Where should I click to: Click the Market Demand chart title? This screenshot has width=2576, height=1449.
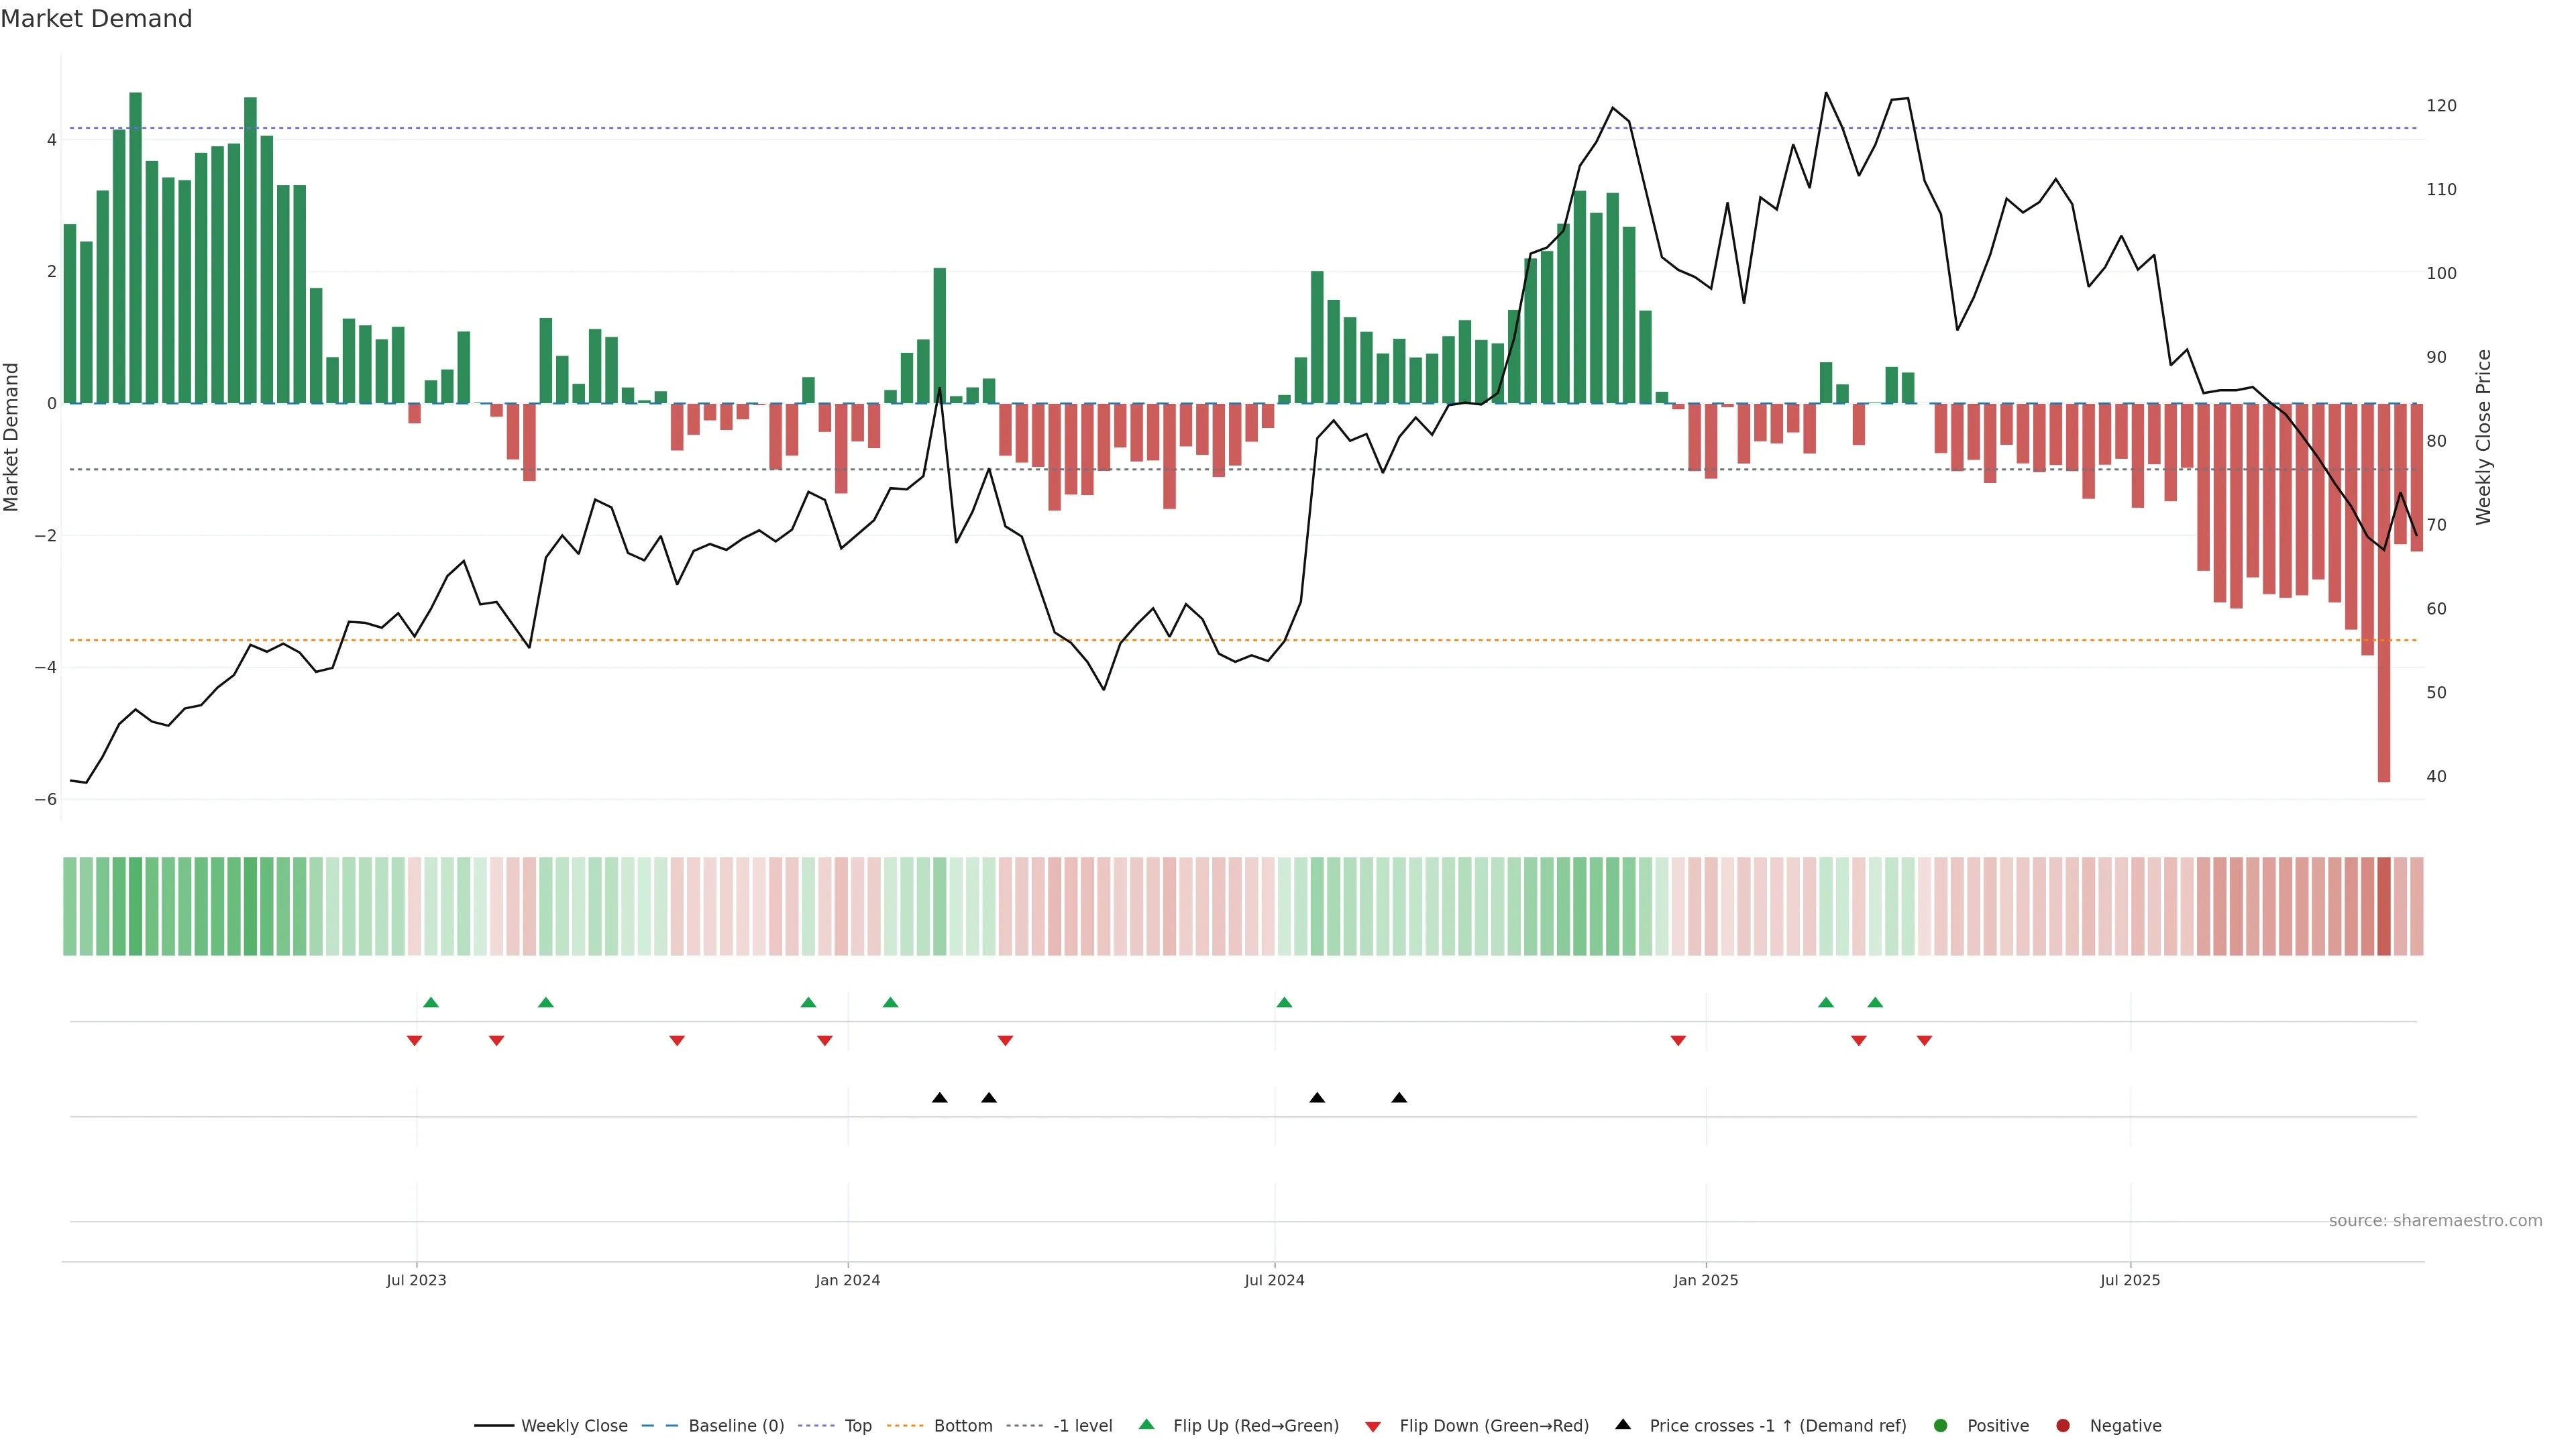96,19
